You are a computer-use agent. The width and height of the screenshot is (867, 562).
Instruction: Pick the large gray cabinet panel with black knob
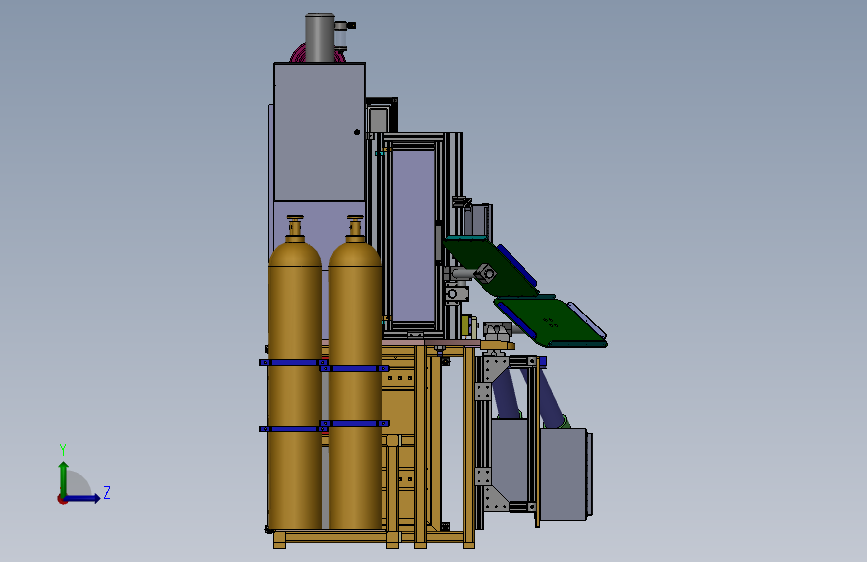(x=319, y=132)
